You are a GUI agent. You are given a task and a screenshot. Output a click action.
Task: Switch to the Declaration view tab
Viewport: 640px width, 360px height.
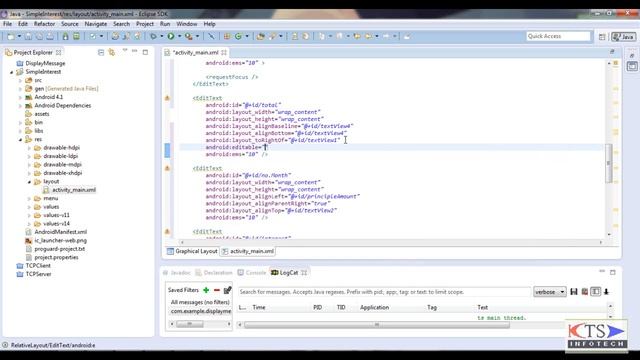[x=214, y=273]
